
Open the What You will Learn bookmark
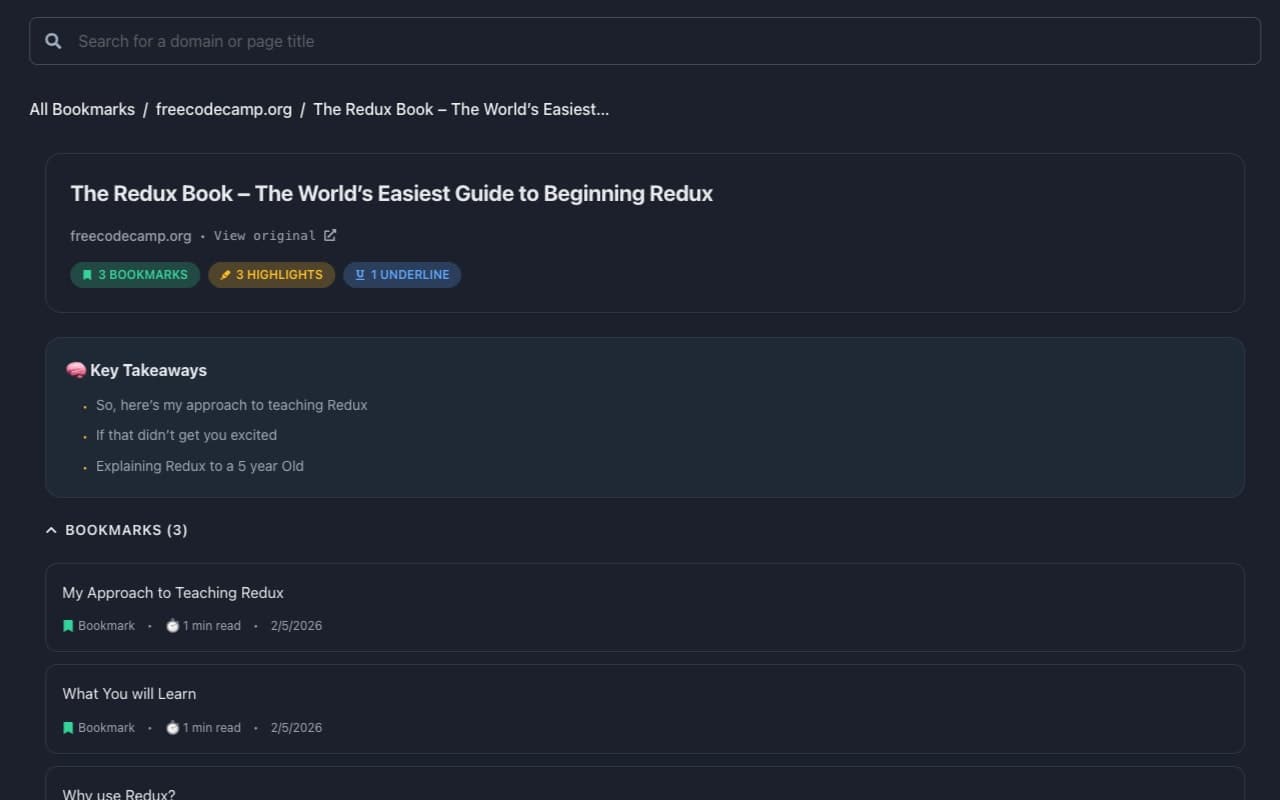[x=129, y=693]
